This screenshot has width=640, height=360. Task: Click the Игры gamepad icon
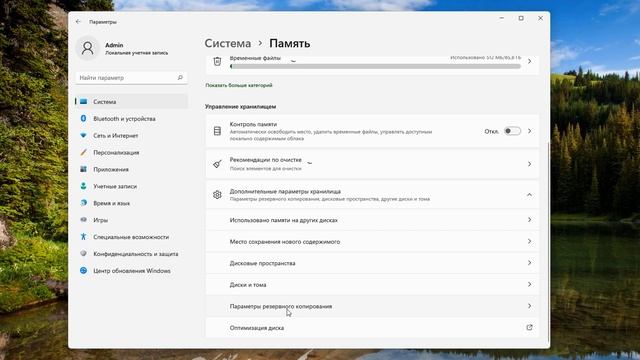coord(83,220)
